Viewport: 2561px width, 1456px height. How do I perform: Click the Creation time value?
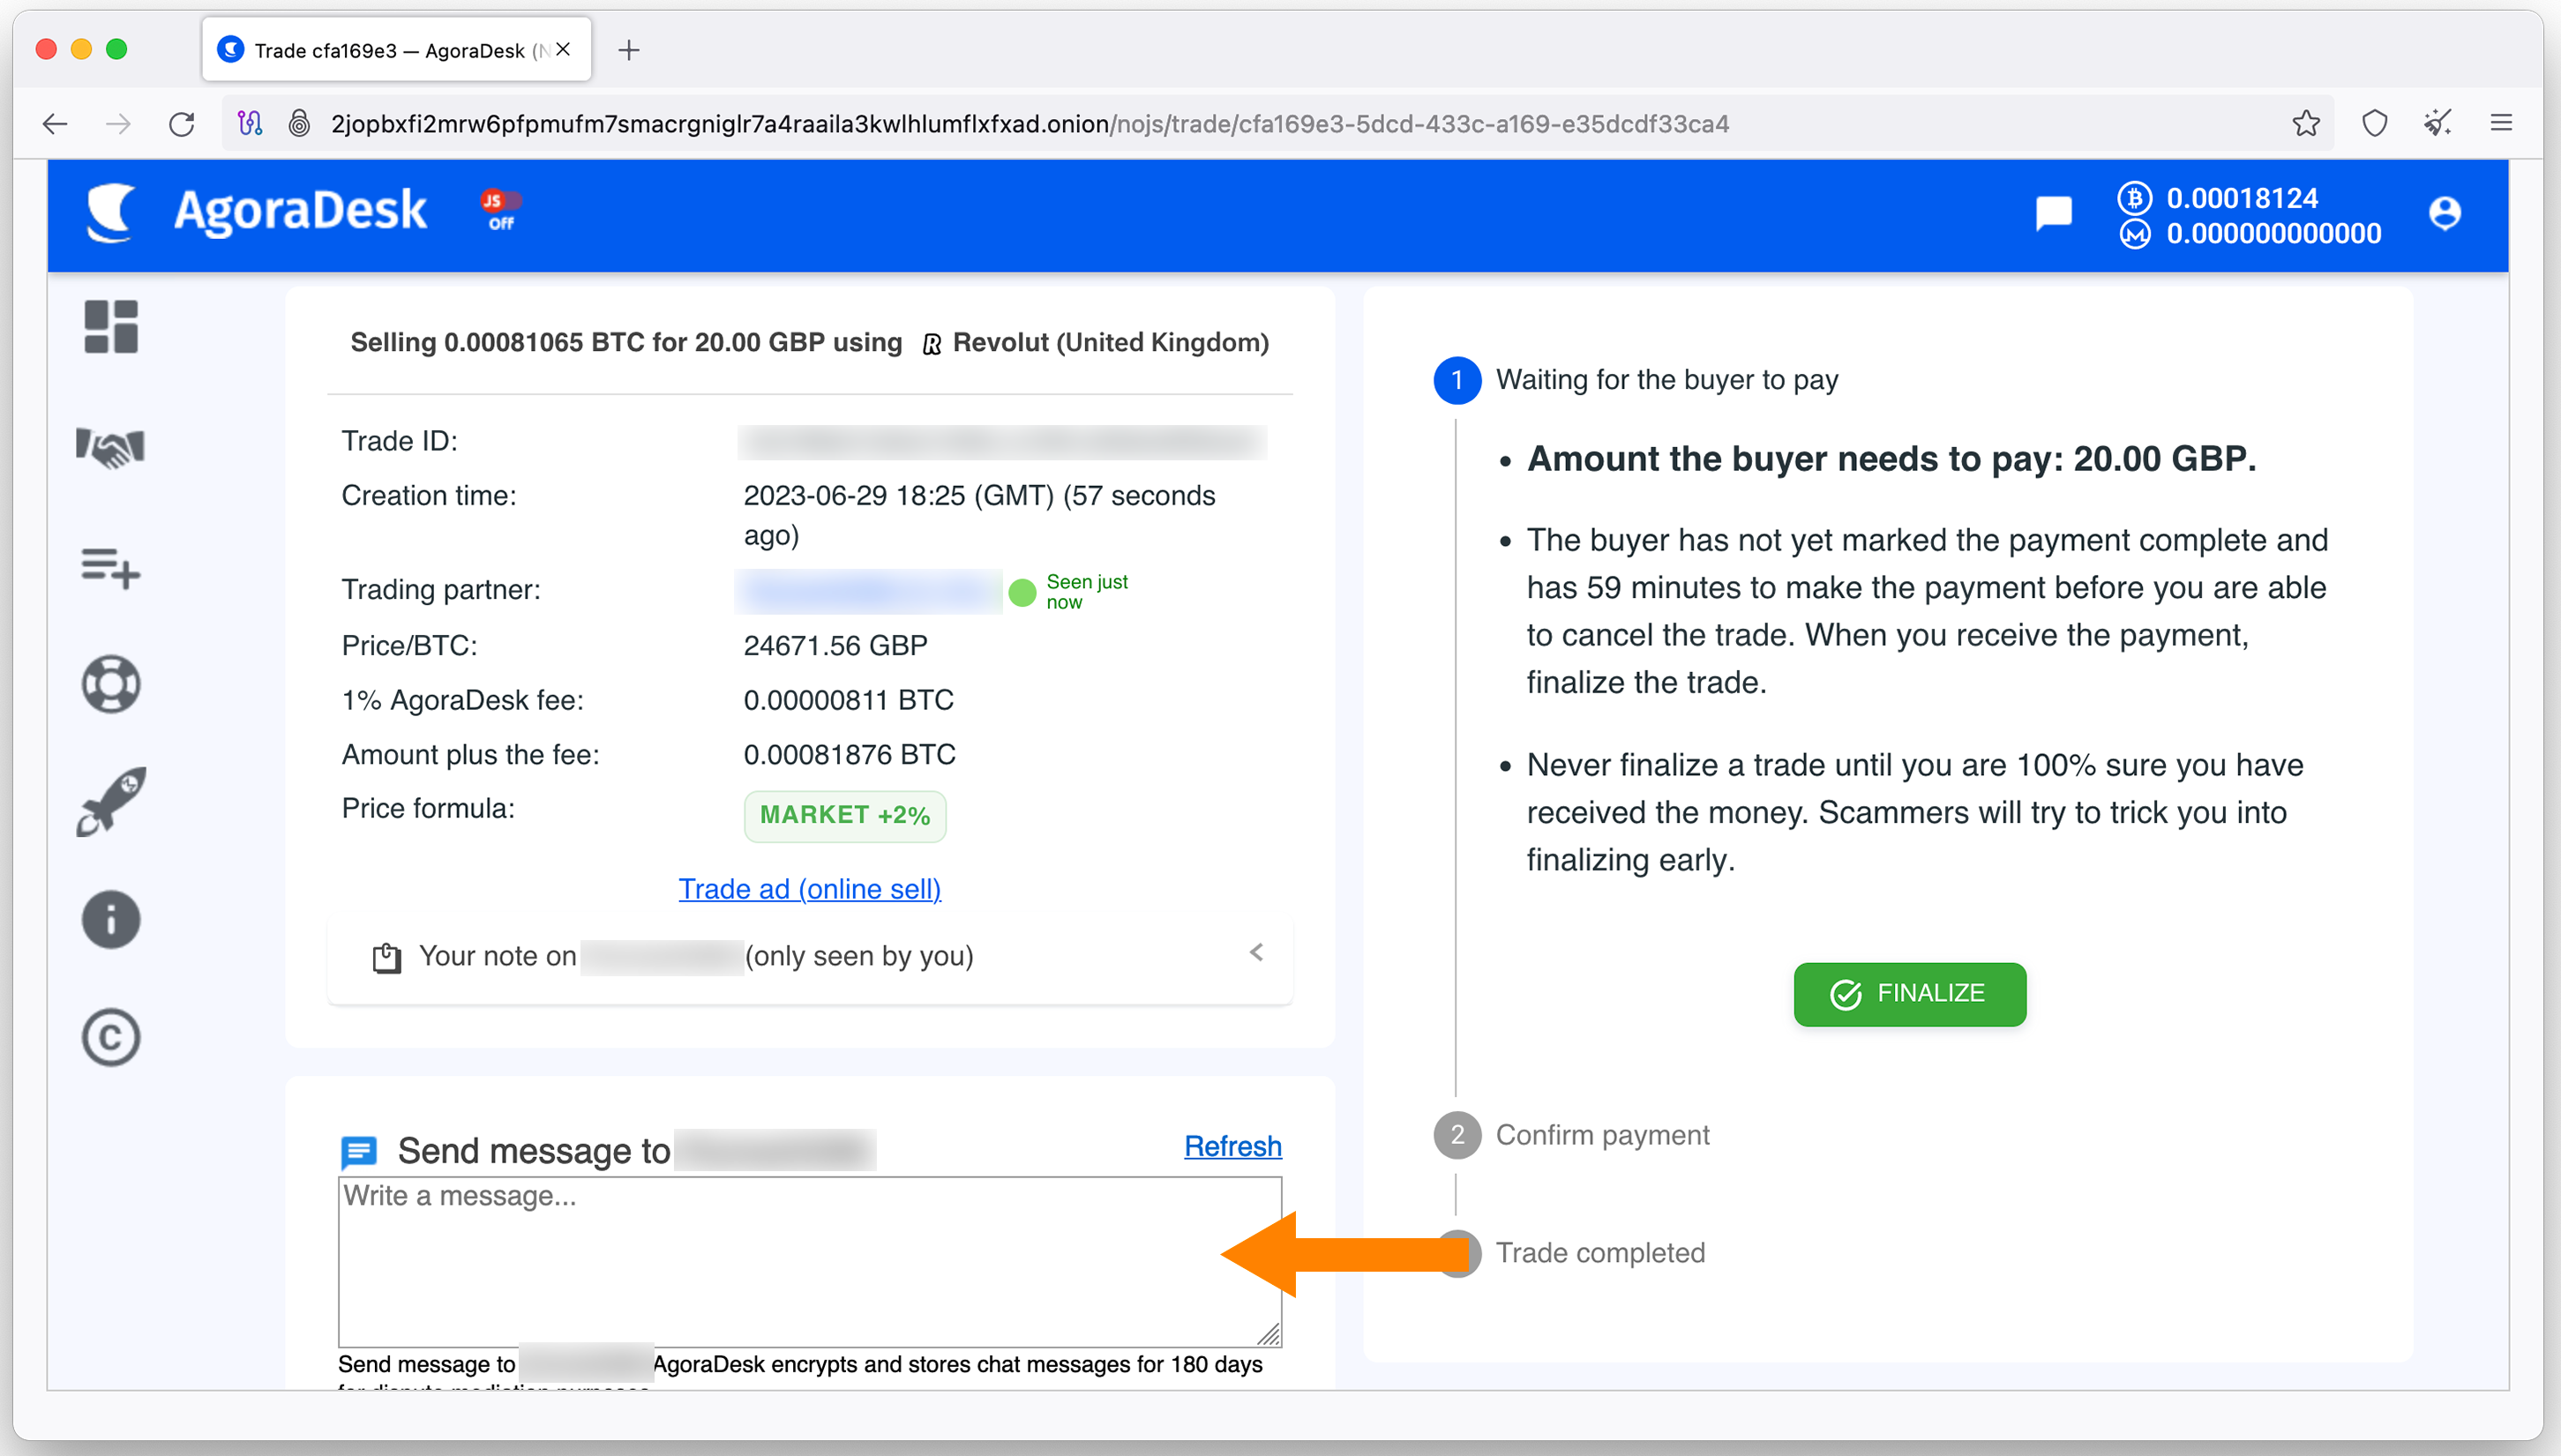(x=979, y=515)
